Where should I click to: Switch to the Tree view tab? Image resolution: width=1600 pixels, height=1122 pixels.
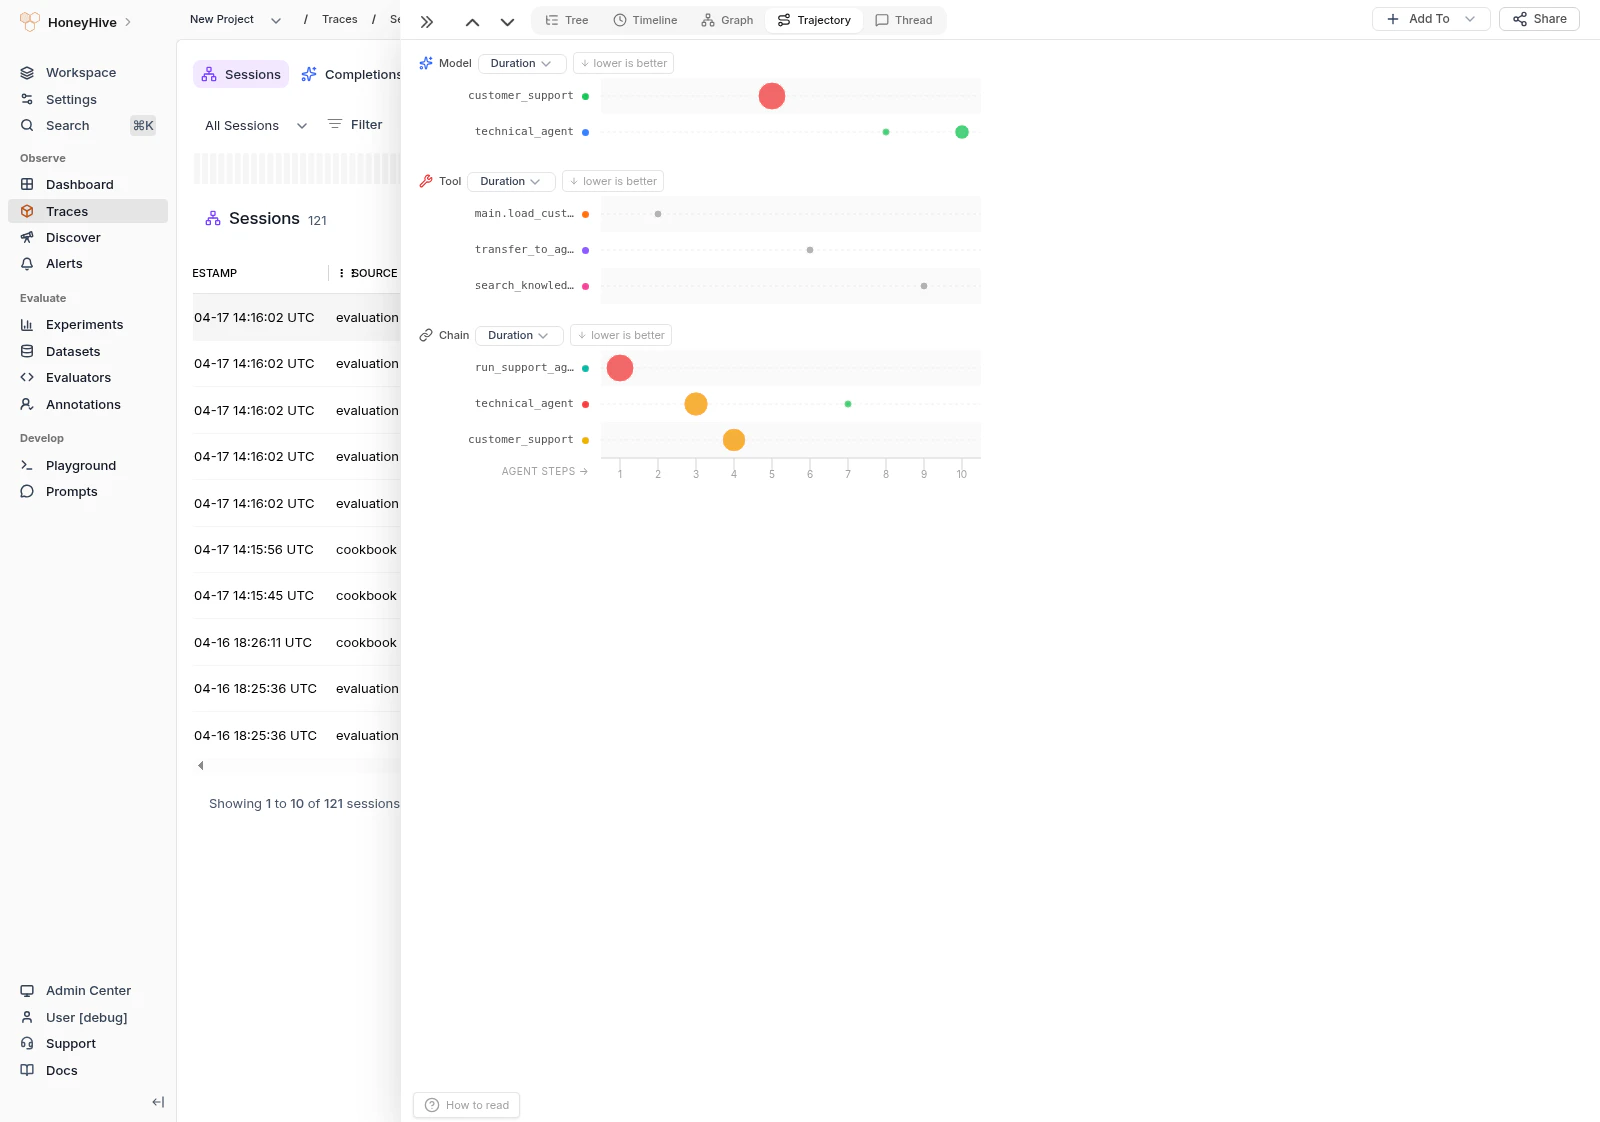point(567,20)
